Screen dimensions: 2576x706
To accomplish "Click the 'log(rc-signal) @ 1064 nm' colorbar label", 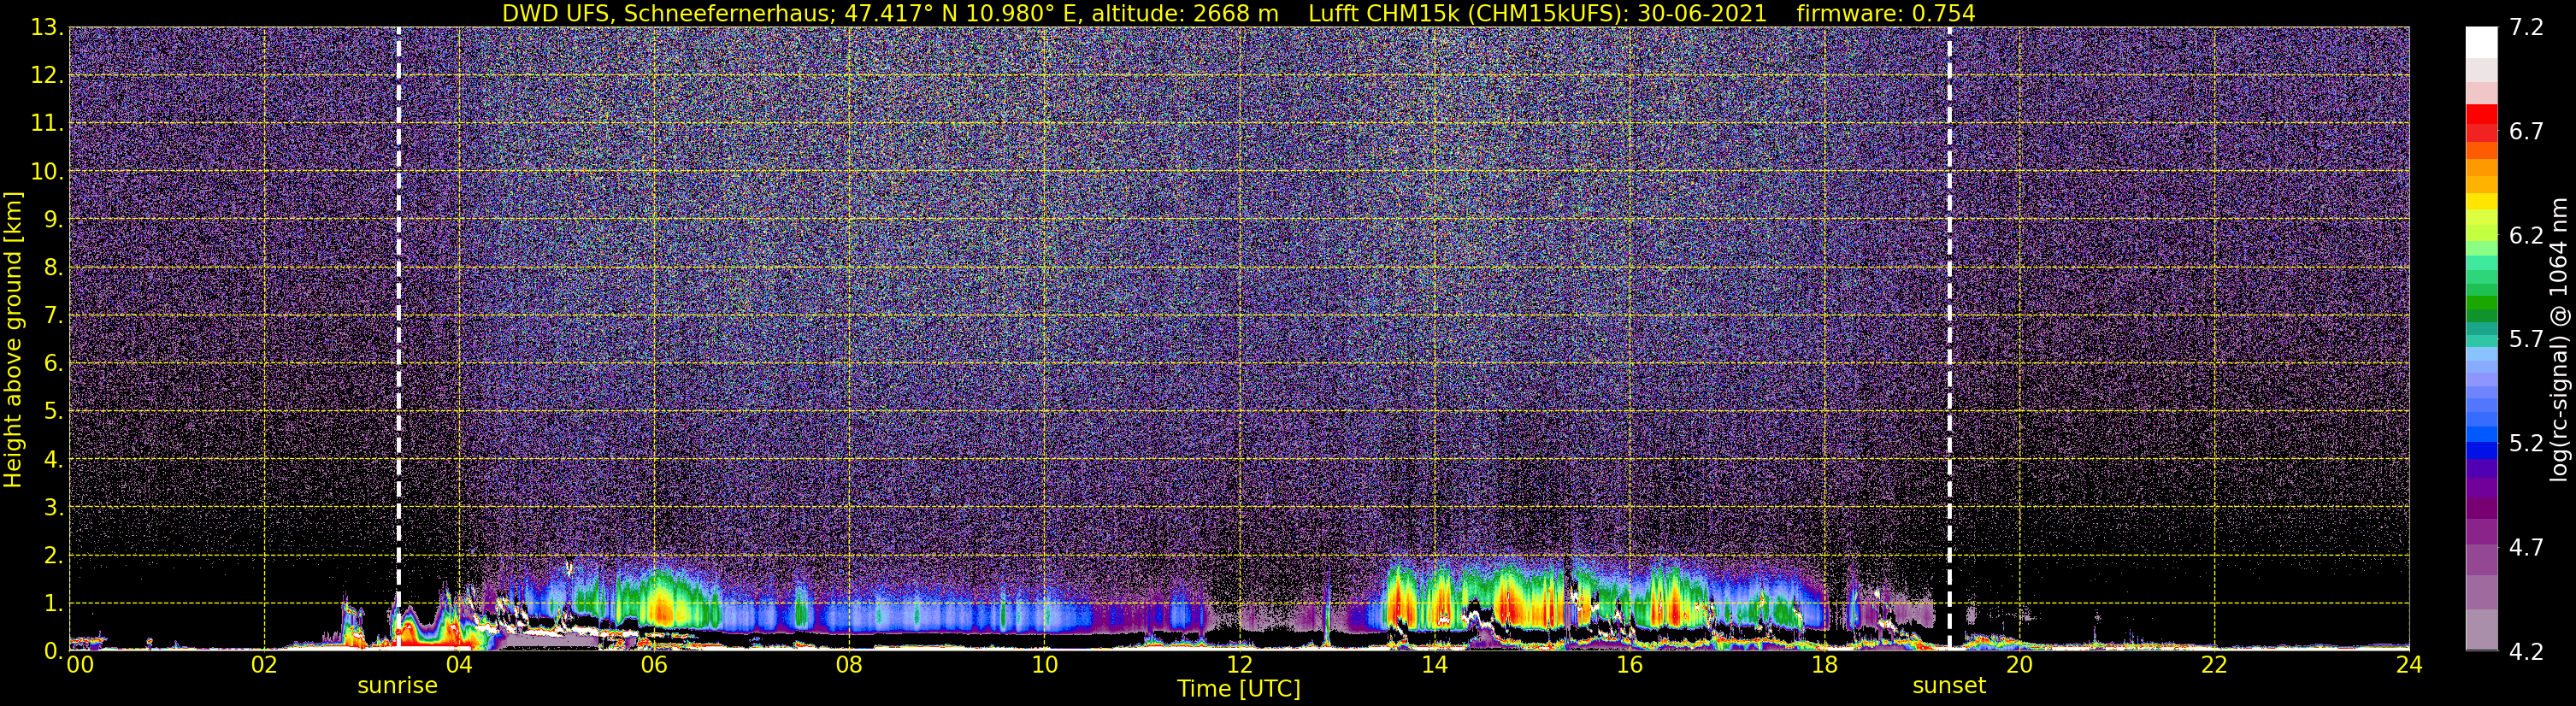I will click(2558, 339).
